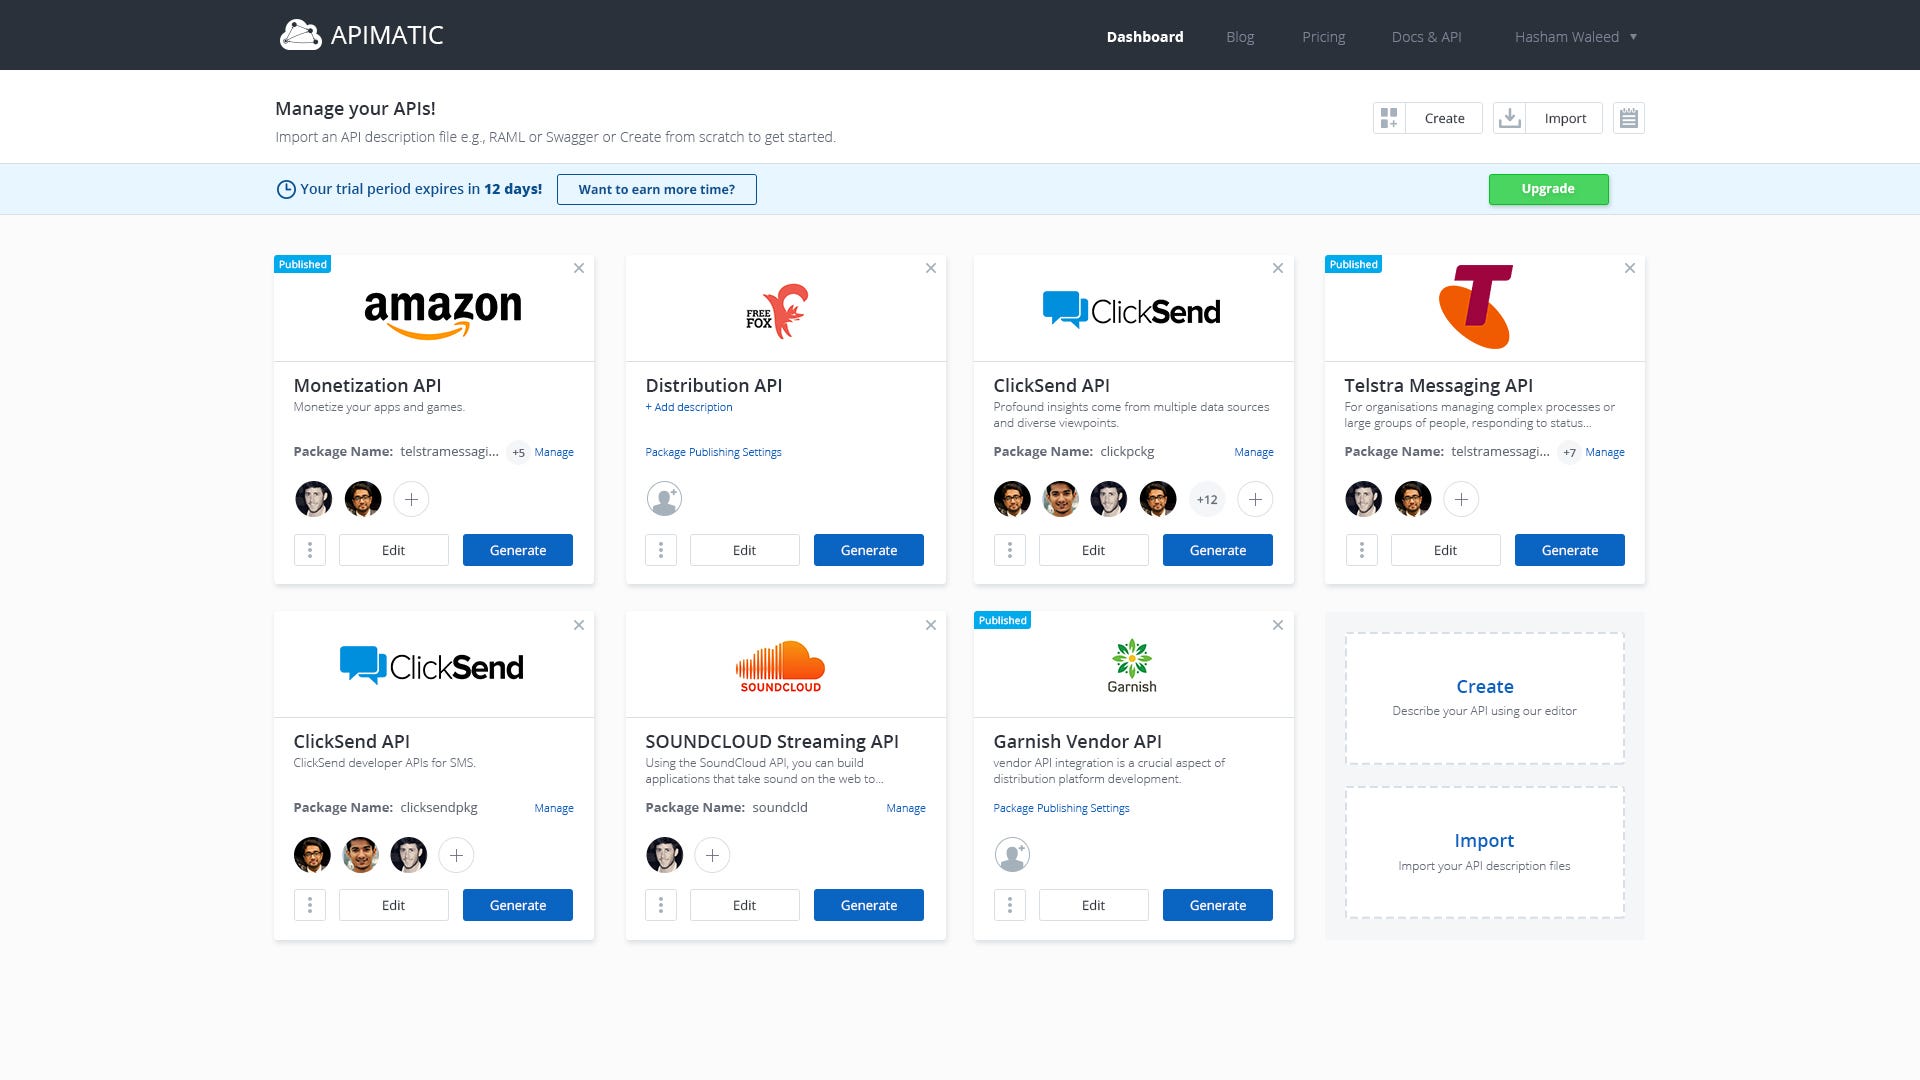The width and height of the screenshot is (1920, 1080).
Task: Edit the SOUNDCLOUD Streaming API
Action: (x=744, y=905)
